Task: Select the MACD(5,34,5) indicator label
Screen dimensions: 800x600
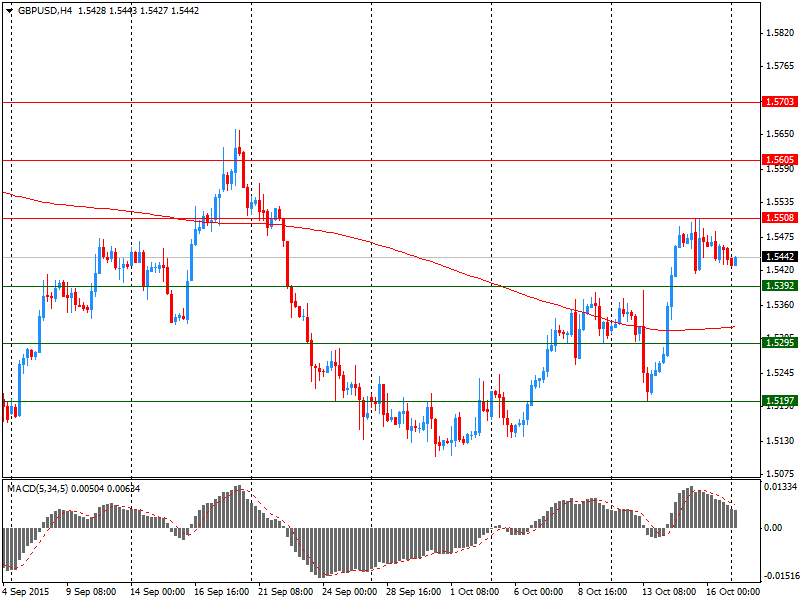Action: [x=38, y=489]
